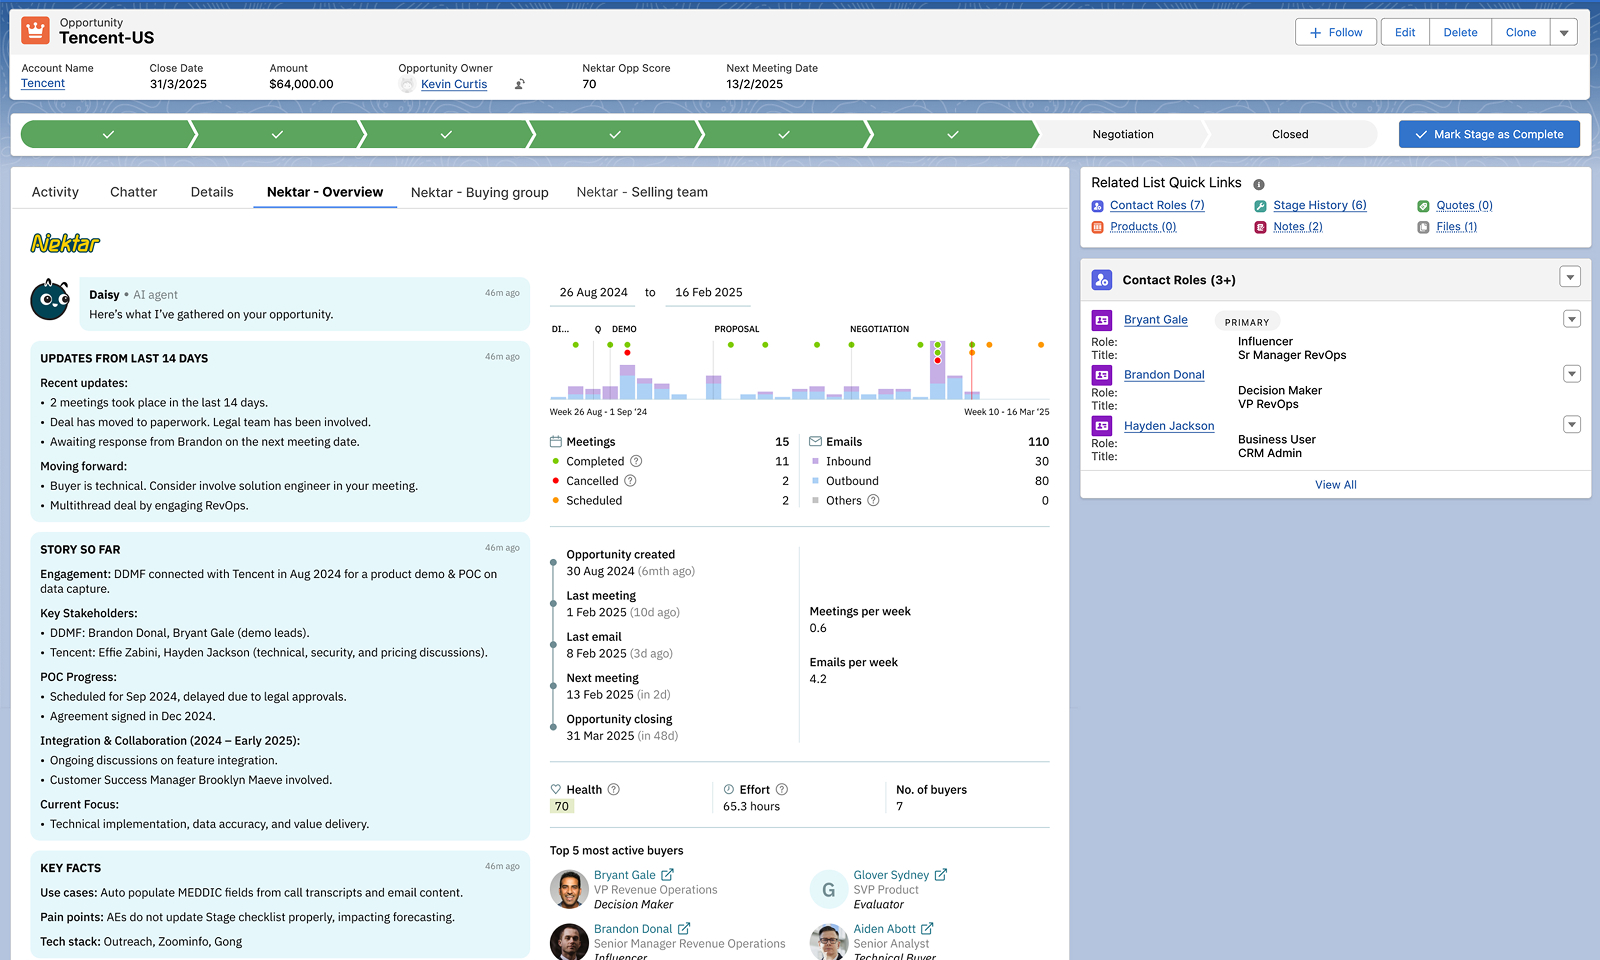Screen dimensions: 1600x960
Task: Open Aiden Abott's external link icon
Action: coord(927,929)
